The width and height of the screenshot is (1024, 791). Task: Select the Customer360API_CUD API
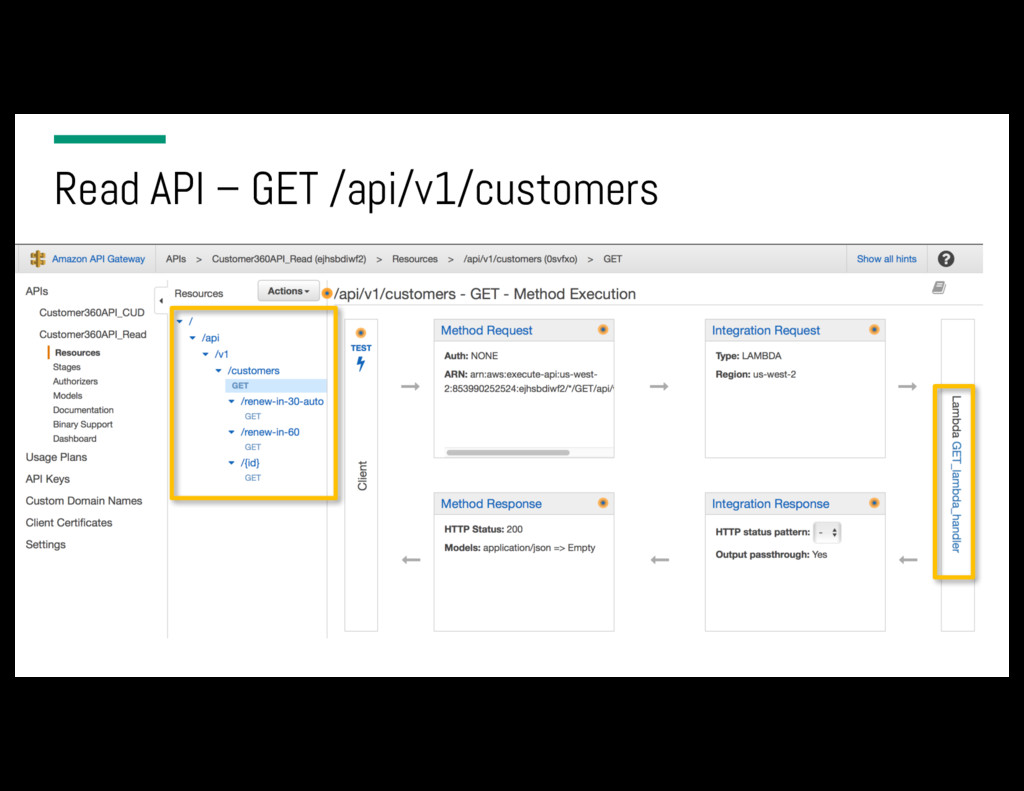pyautogui.click(x=91, y=313)
